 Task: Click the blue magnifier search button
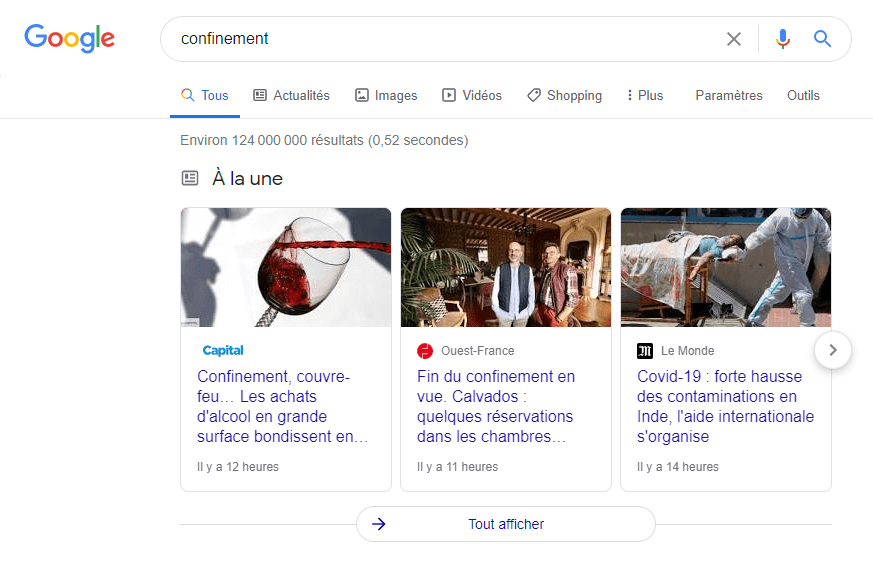pyautogui.click(x=822, y=38)
